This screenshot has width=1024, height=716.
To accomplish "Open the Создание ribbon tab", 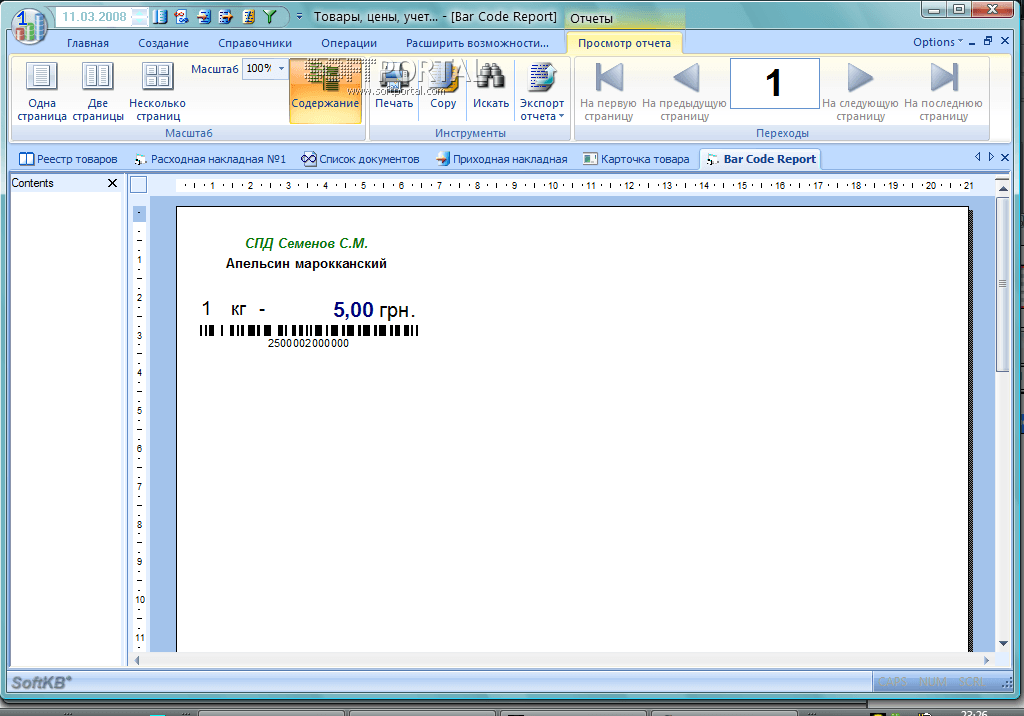I will coord(163,43).
